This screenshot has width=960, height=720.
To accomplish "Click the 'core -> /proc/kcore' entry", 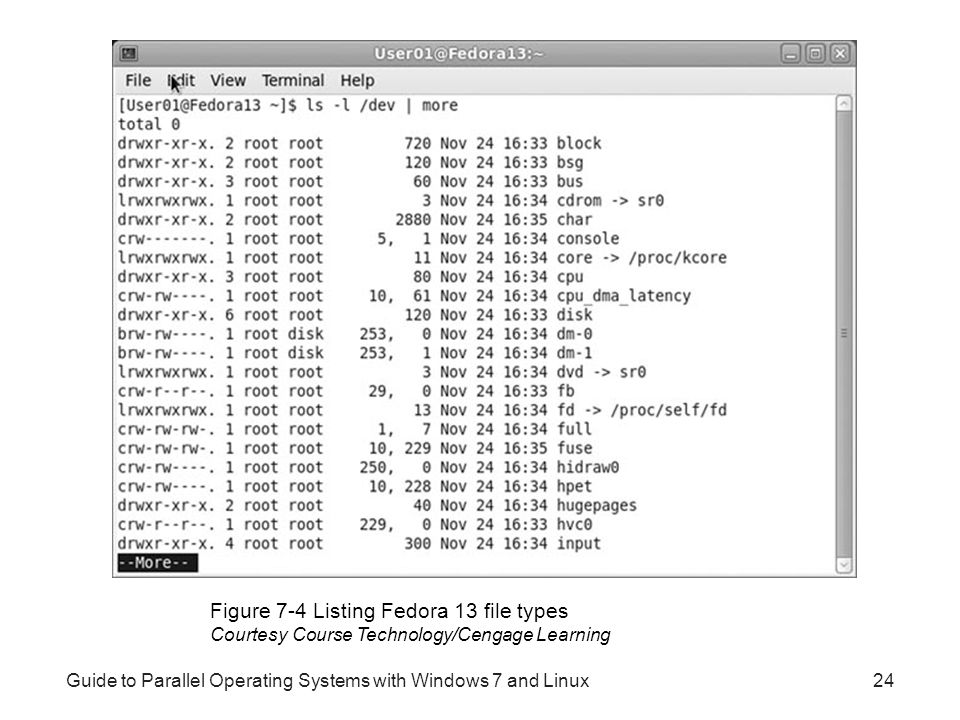I will coord(641,258).
